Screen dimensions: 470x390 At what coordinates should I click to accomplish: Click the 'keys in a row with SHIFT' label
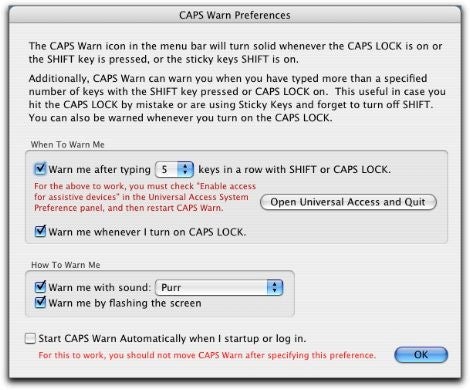(294, 170)
